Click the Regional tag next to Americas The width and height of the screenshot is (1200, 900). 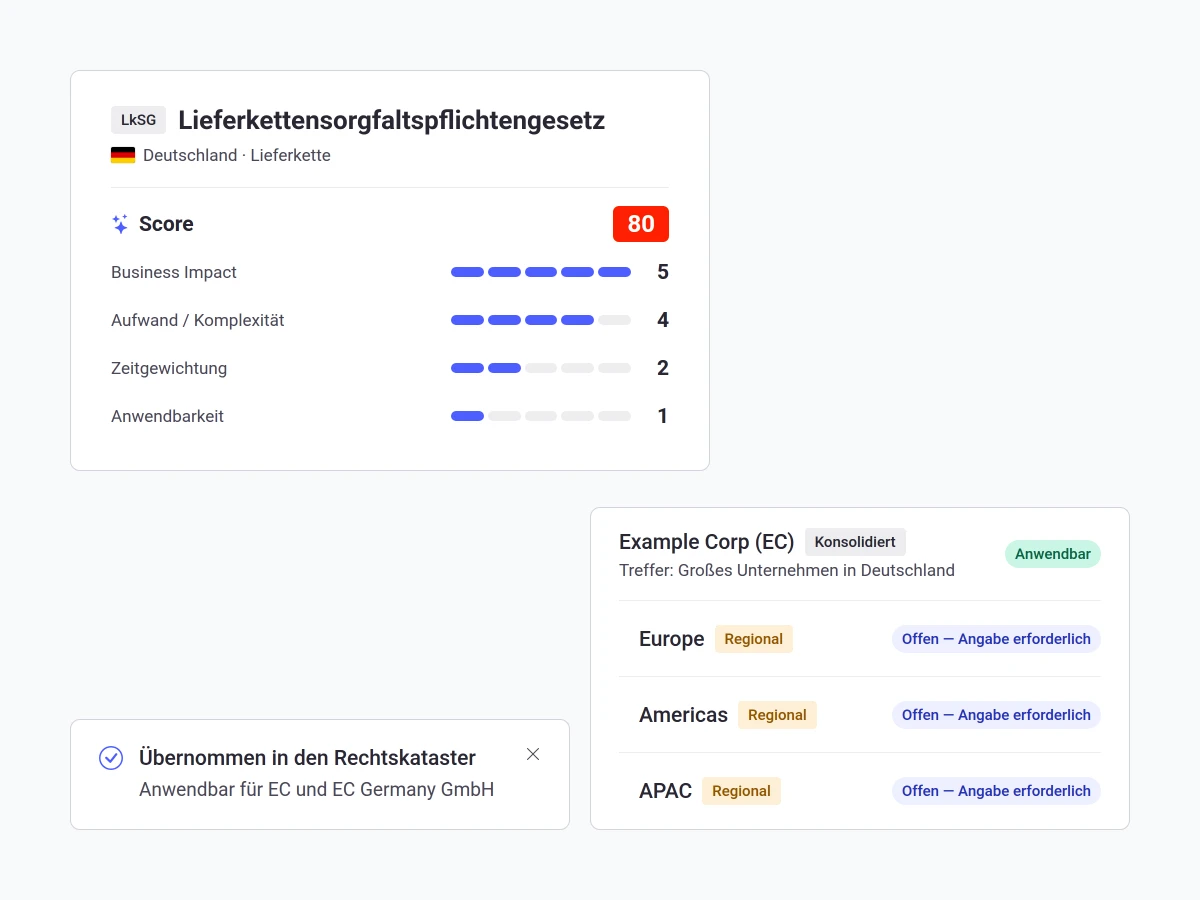click(x=777, y=715)
